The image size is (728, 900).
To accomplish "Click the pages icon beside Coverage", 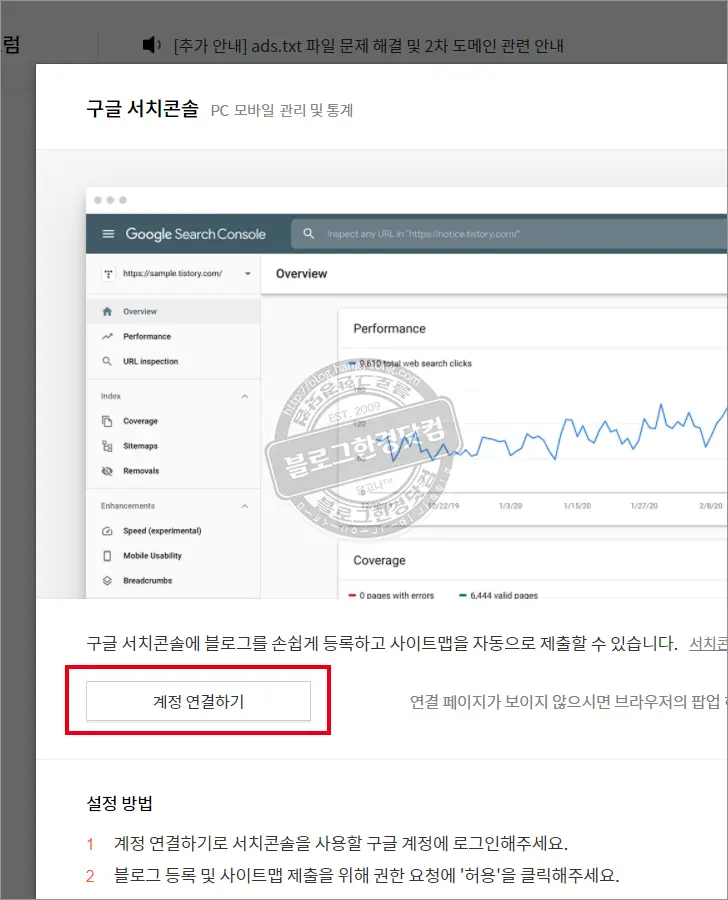I will coord(107,421).
